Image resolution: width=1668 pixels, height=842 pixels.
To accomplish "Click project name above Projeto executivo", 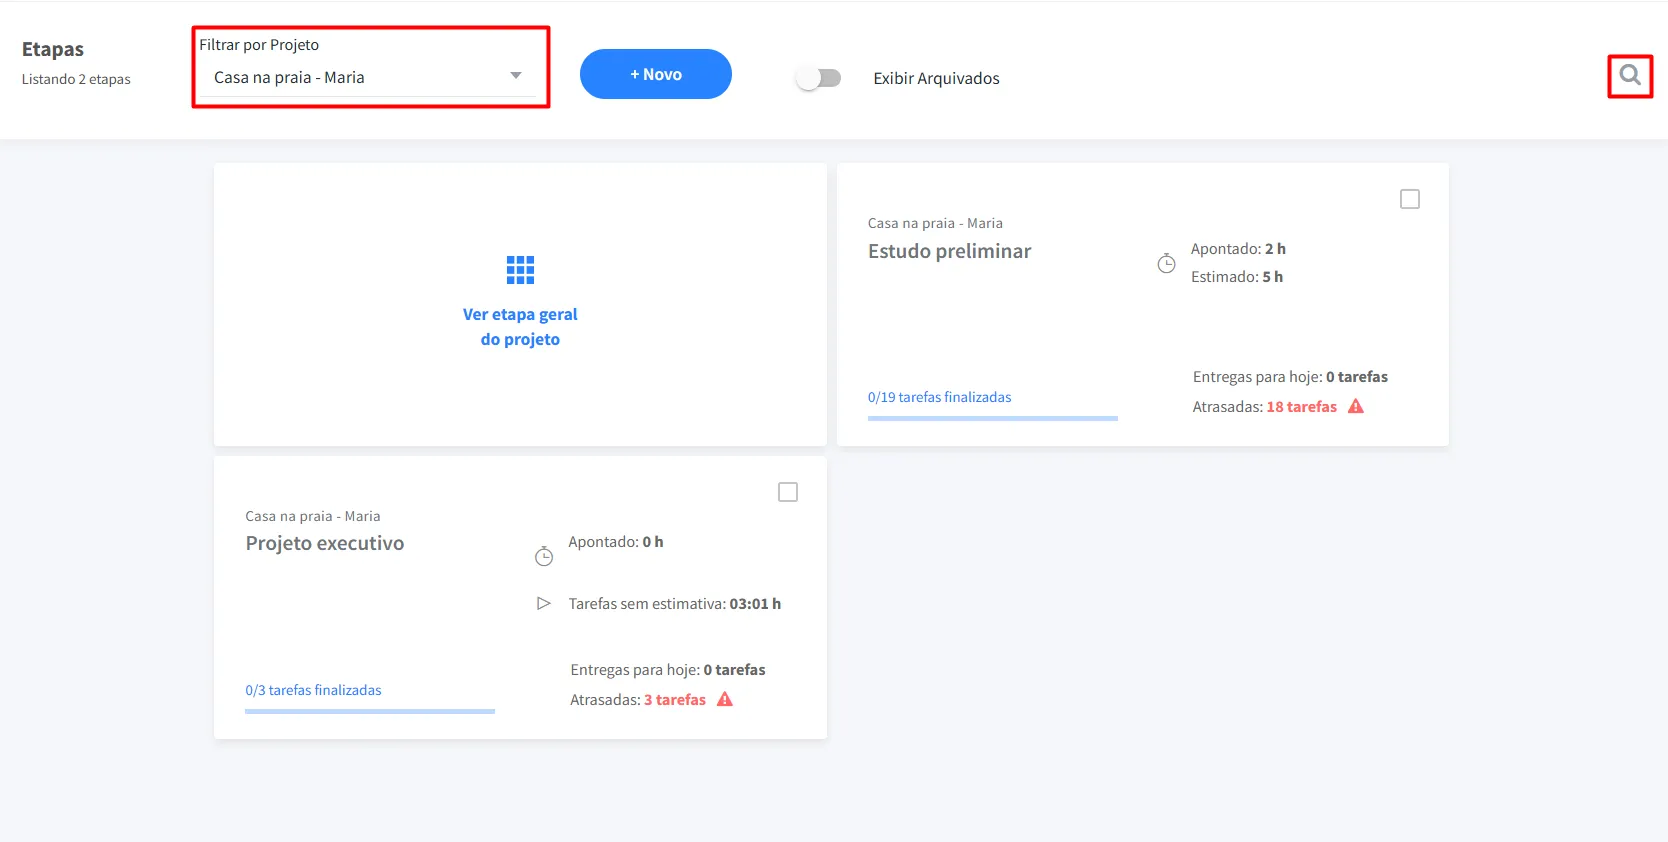I will coord(313,516).
